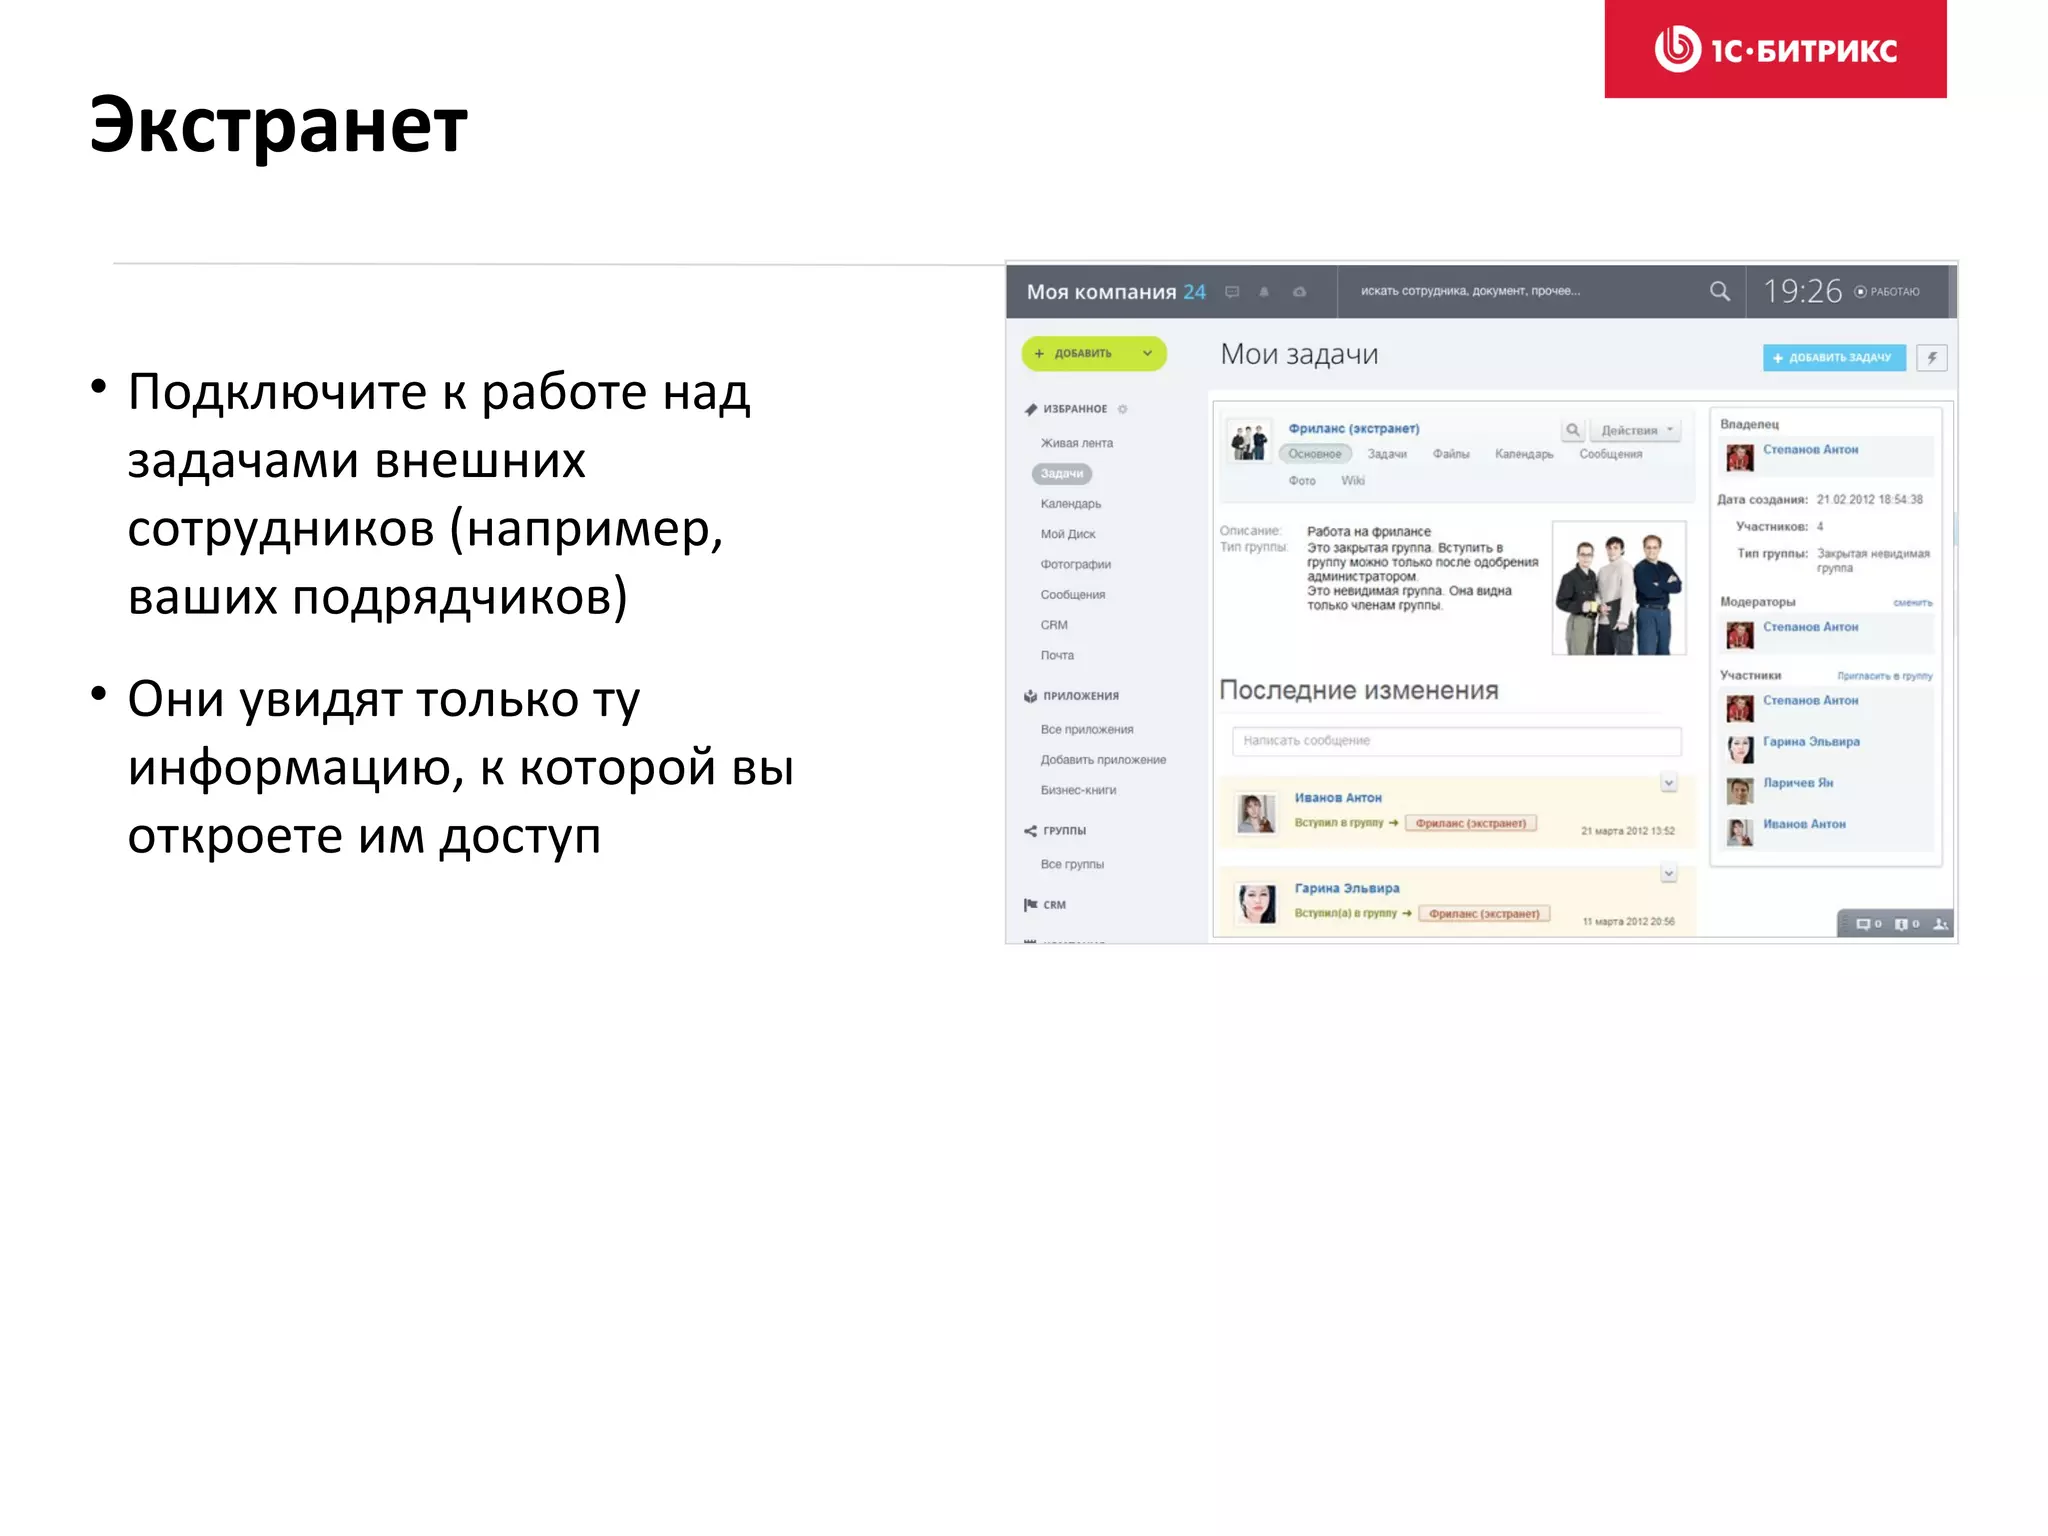Screen dimensions: 2048x1536
Task: Open Мой Диск in the sidebar
Action: (1068, 534)
